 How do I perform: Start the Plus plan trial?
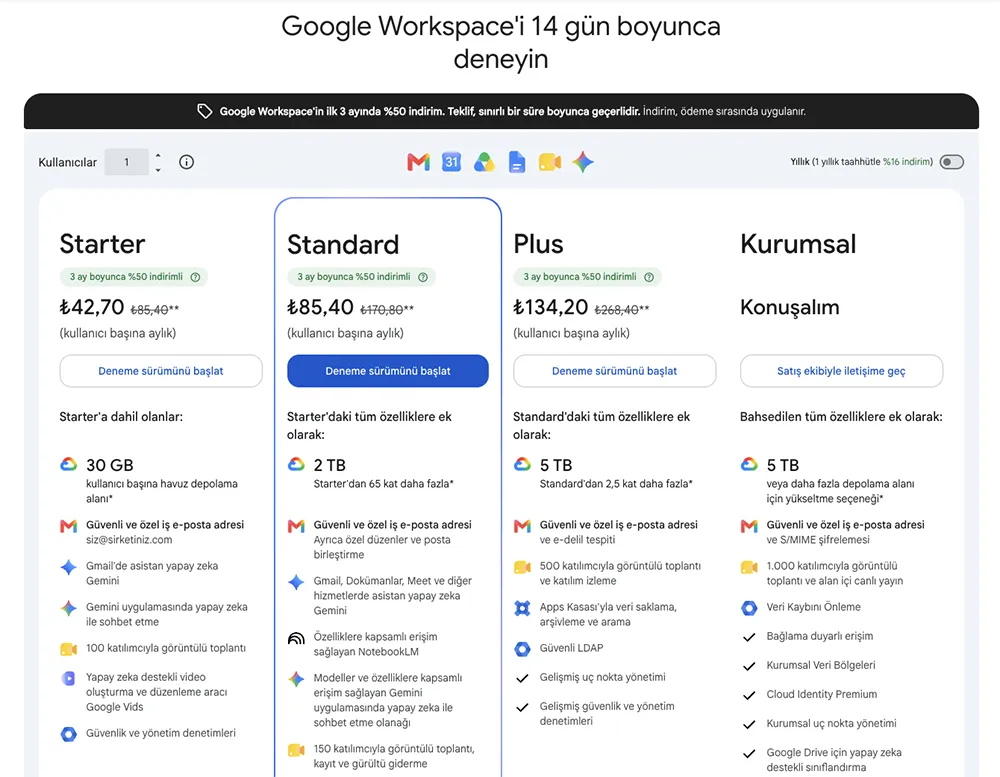[x=614, y=371]
